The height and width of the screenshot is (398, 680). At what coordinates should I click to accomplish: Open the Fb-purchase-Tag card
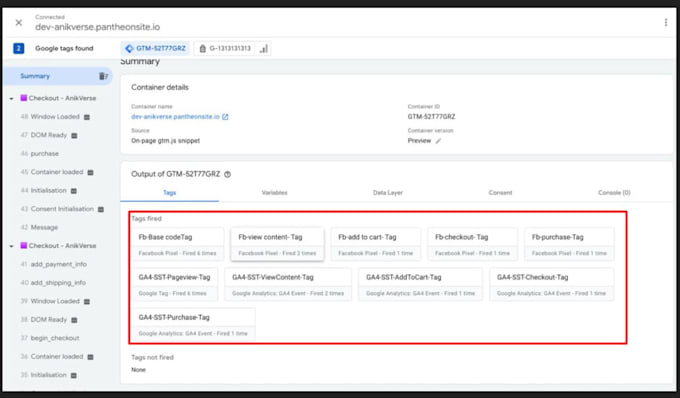pos(569,244)
